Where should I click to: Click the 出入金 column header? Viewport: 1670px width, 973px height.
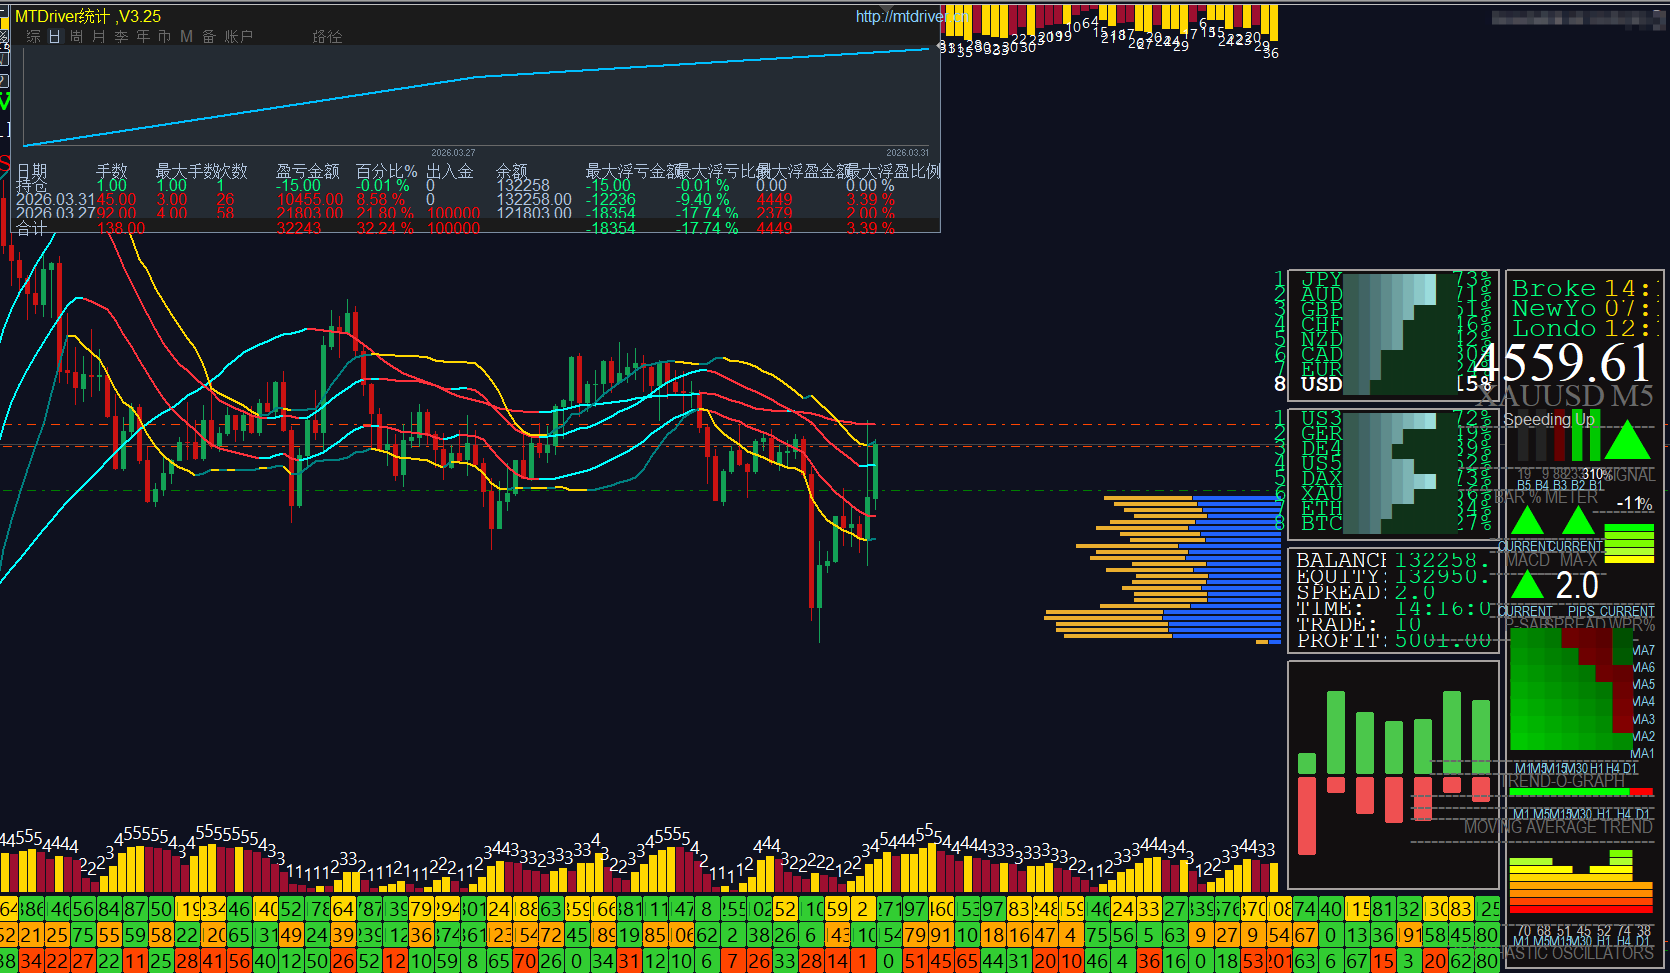pos(449,171)
